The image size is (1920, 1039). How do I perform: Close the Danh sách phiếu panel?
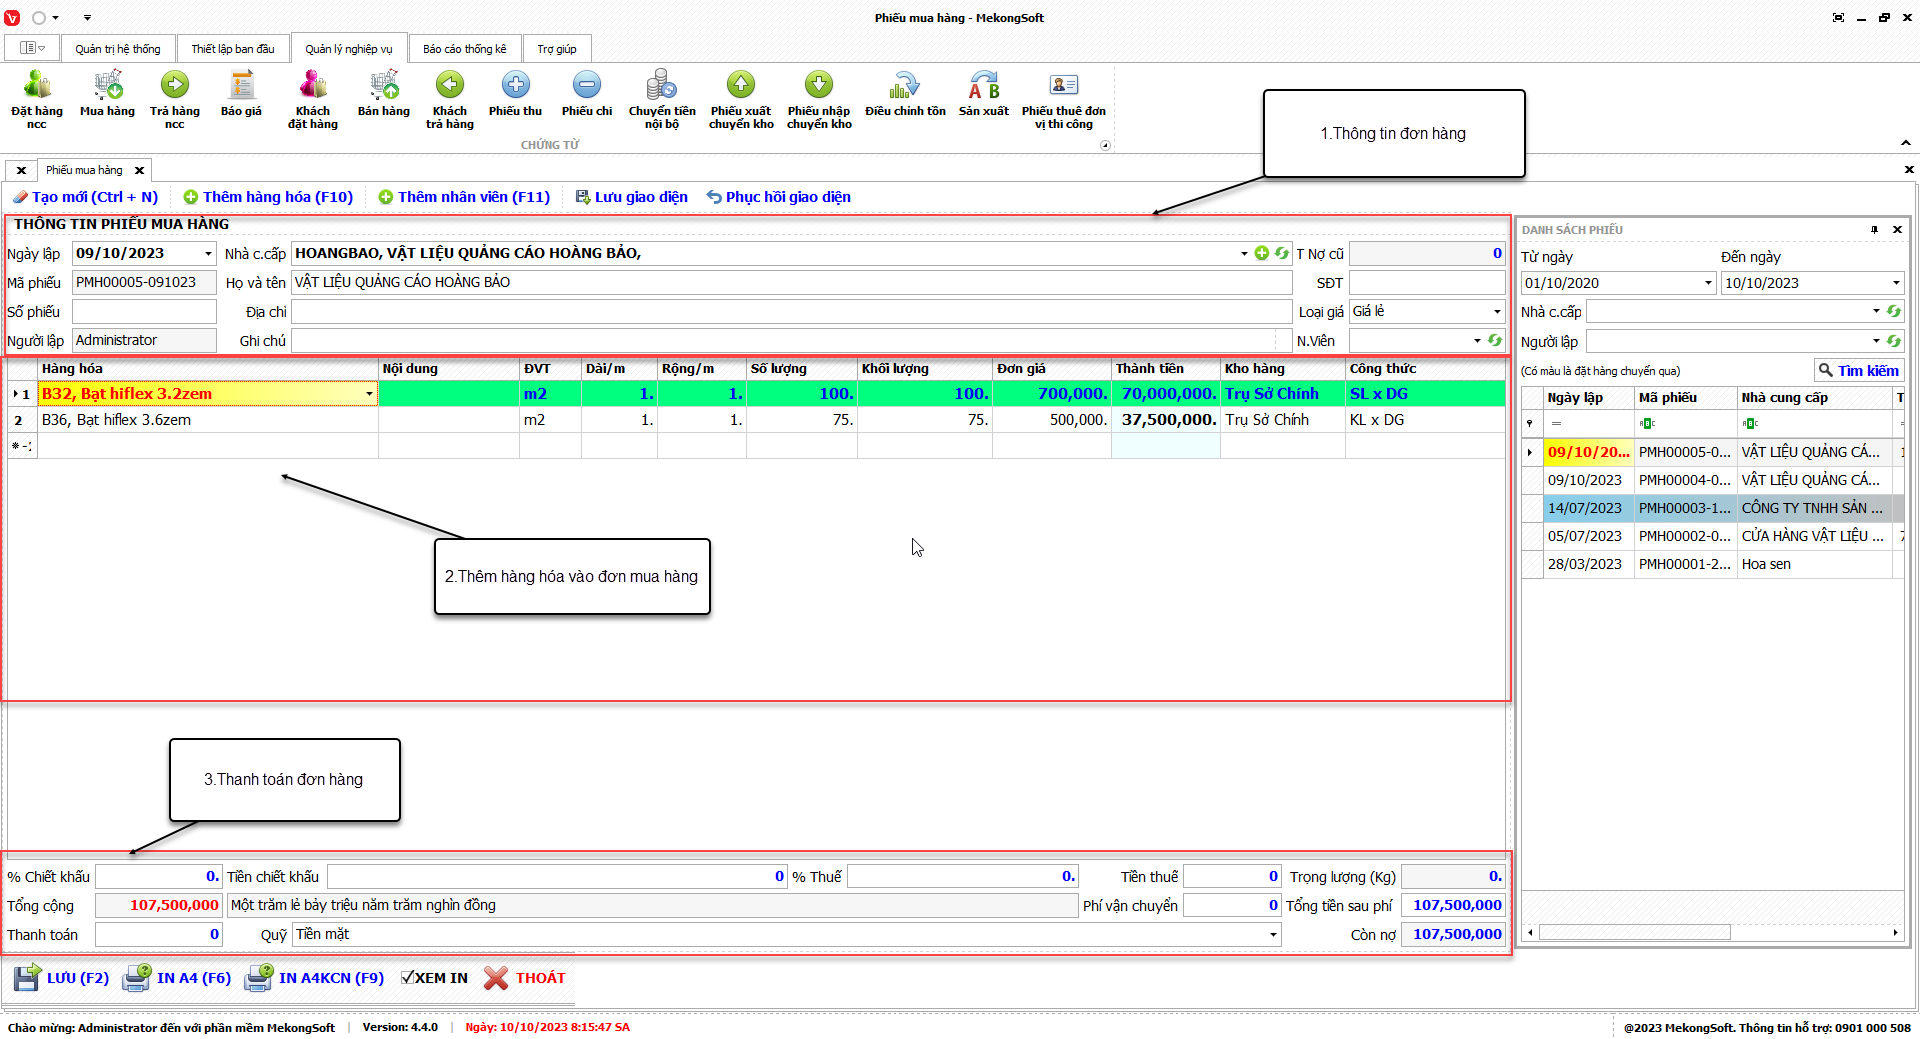[1897, 230]
